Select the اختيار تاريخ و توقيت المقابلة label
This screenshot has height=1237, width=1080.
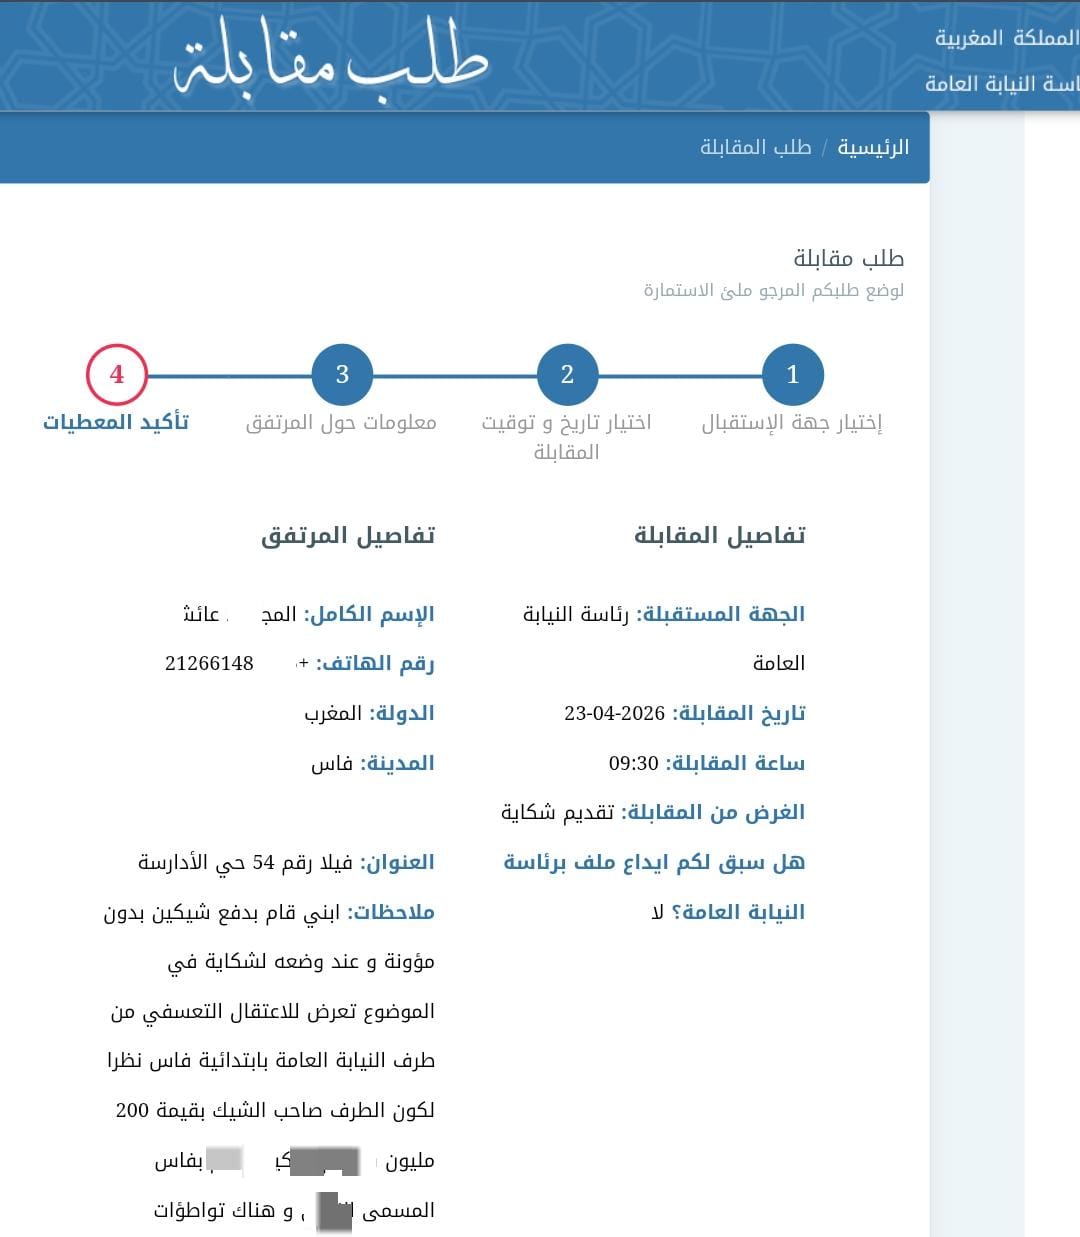point(566,437)
